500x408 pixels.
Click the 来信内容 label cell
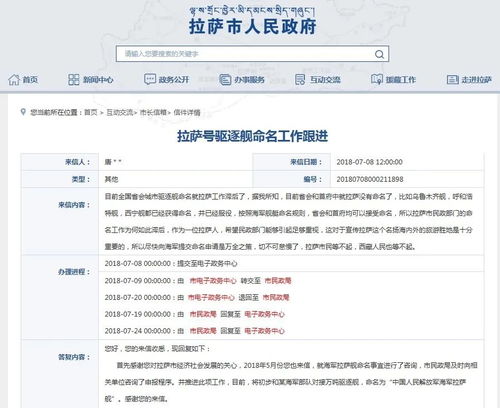pyautogui.click(x=60, y=221)
